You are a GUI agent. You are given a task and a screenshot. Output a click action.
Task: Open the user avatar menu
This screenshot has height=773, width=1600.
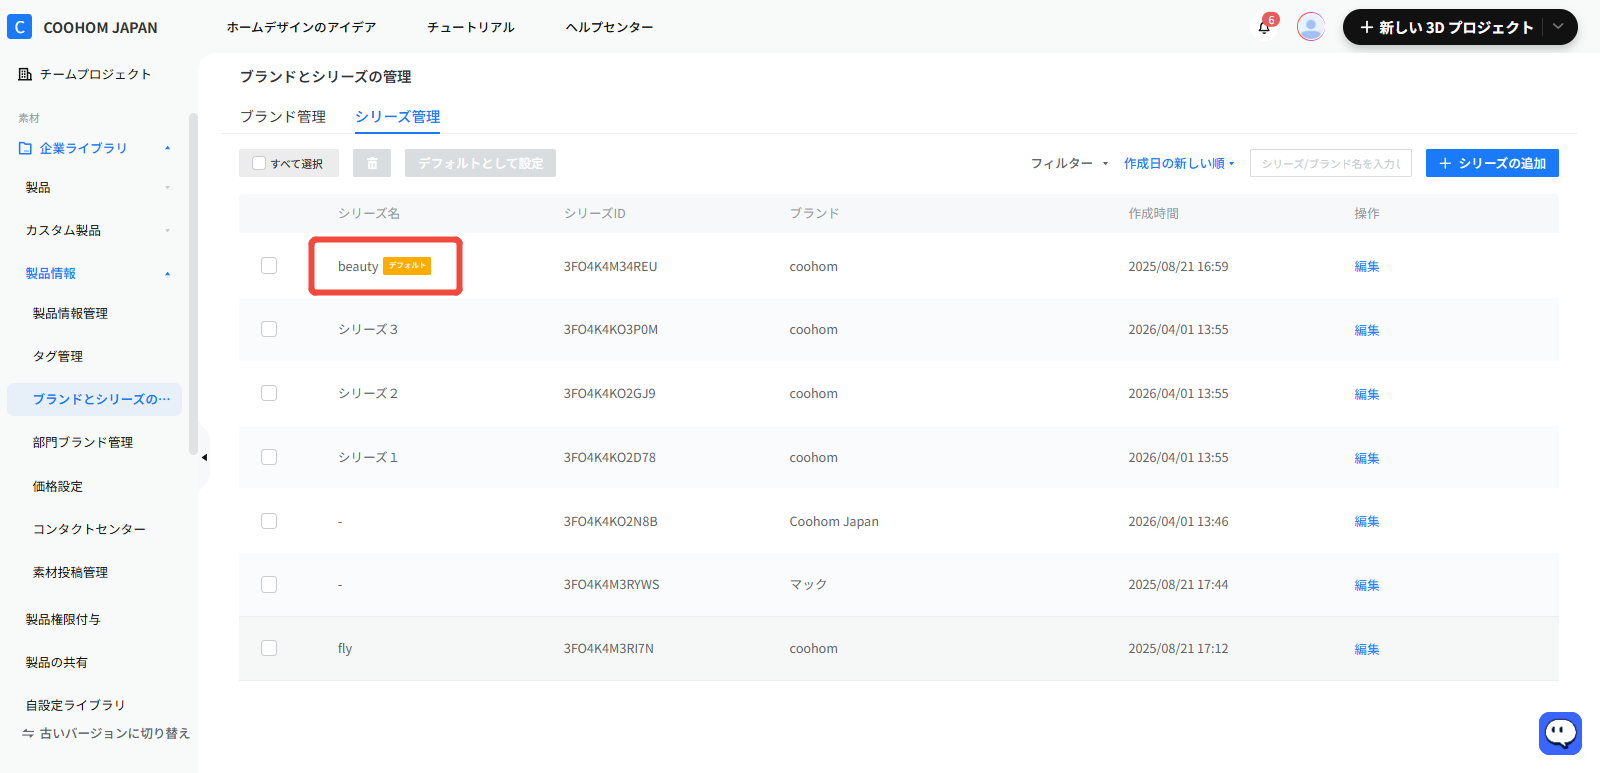pyautogui.click(x=1311, y=27)
